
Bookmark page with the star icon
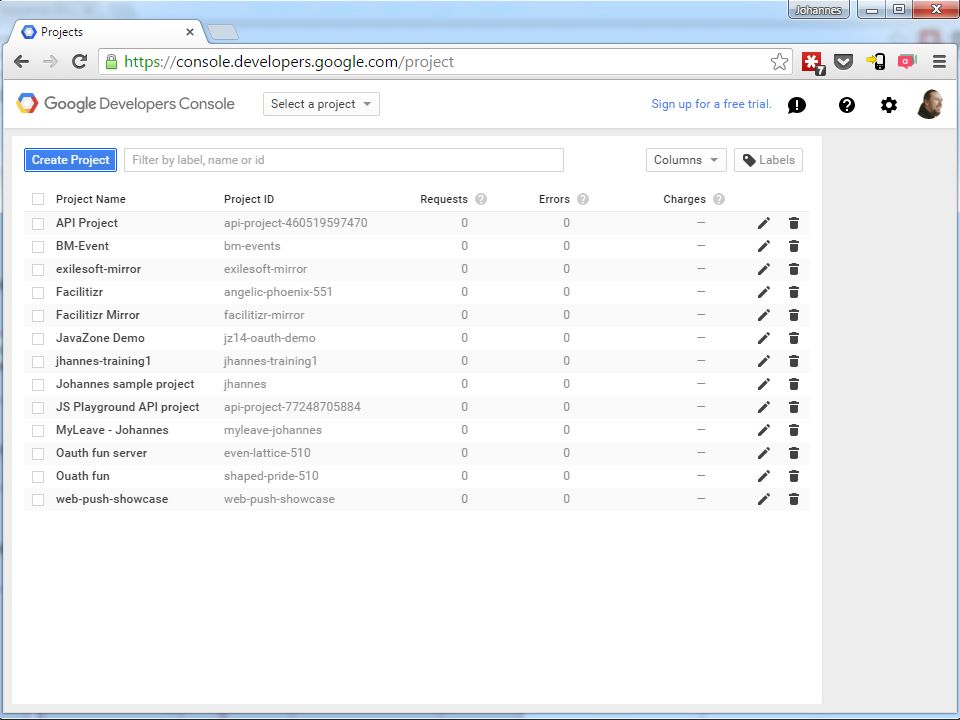779,62
